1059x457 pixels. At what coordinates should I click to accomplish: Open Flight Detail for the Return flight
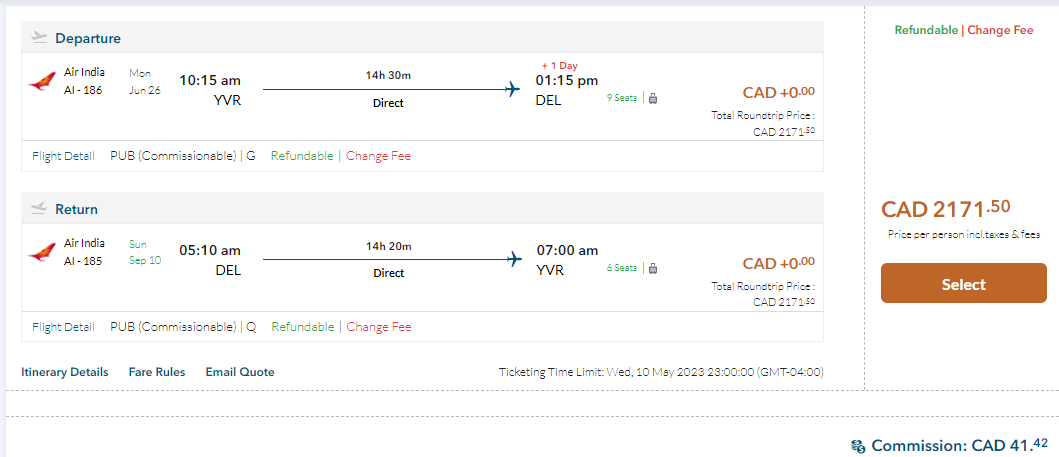pyautogui.click(x=63, y=327)
